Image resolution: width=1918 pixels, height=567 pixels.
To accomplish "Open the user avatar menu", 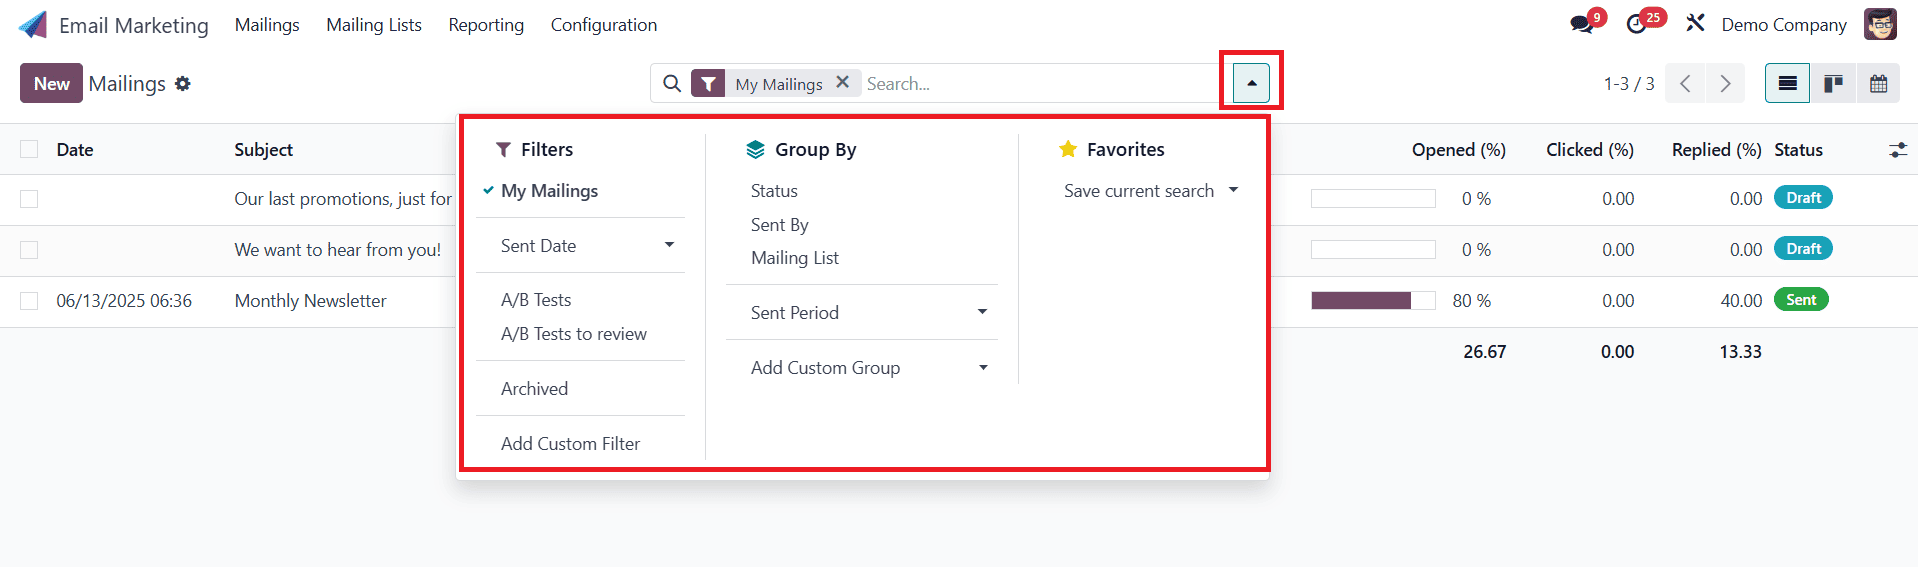I will [x=1880, y=24].
